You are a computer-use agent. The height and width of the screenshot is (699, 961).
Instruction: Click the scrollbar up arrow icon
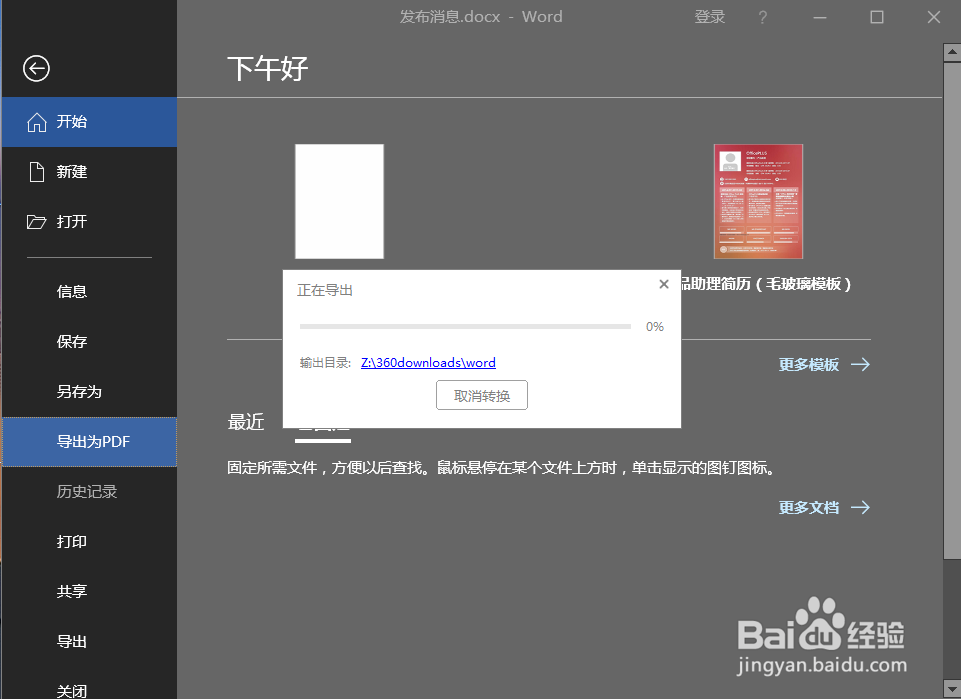click(950, 51)
